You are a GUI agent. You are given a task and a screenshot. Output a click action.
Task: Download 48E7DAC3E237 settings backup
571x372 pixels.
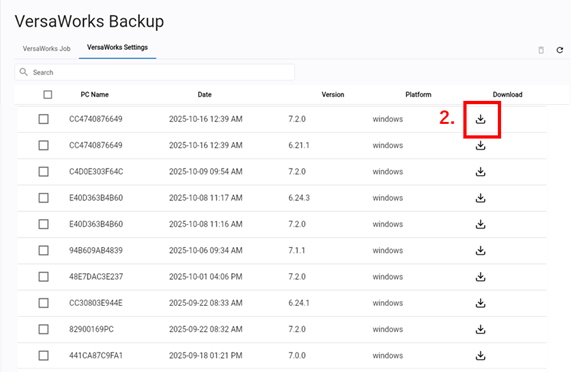coord(480,277)
